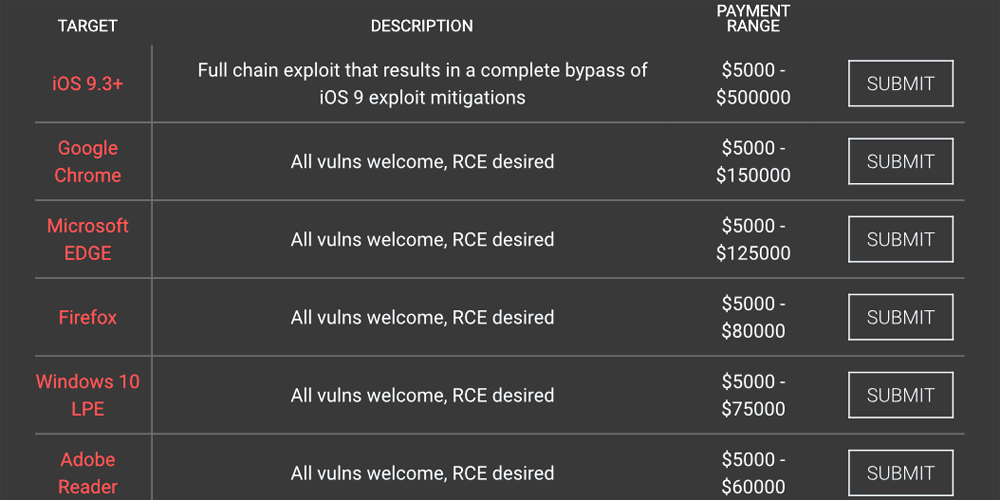
Task: Click the PAYMENT RANGE column header
Action: point(753,18)
